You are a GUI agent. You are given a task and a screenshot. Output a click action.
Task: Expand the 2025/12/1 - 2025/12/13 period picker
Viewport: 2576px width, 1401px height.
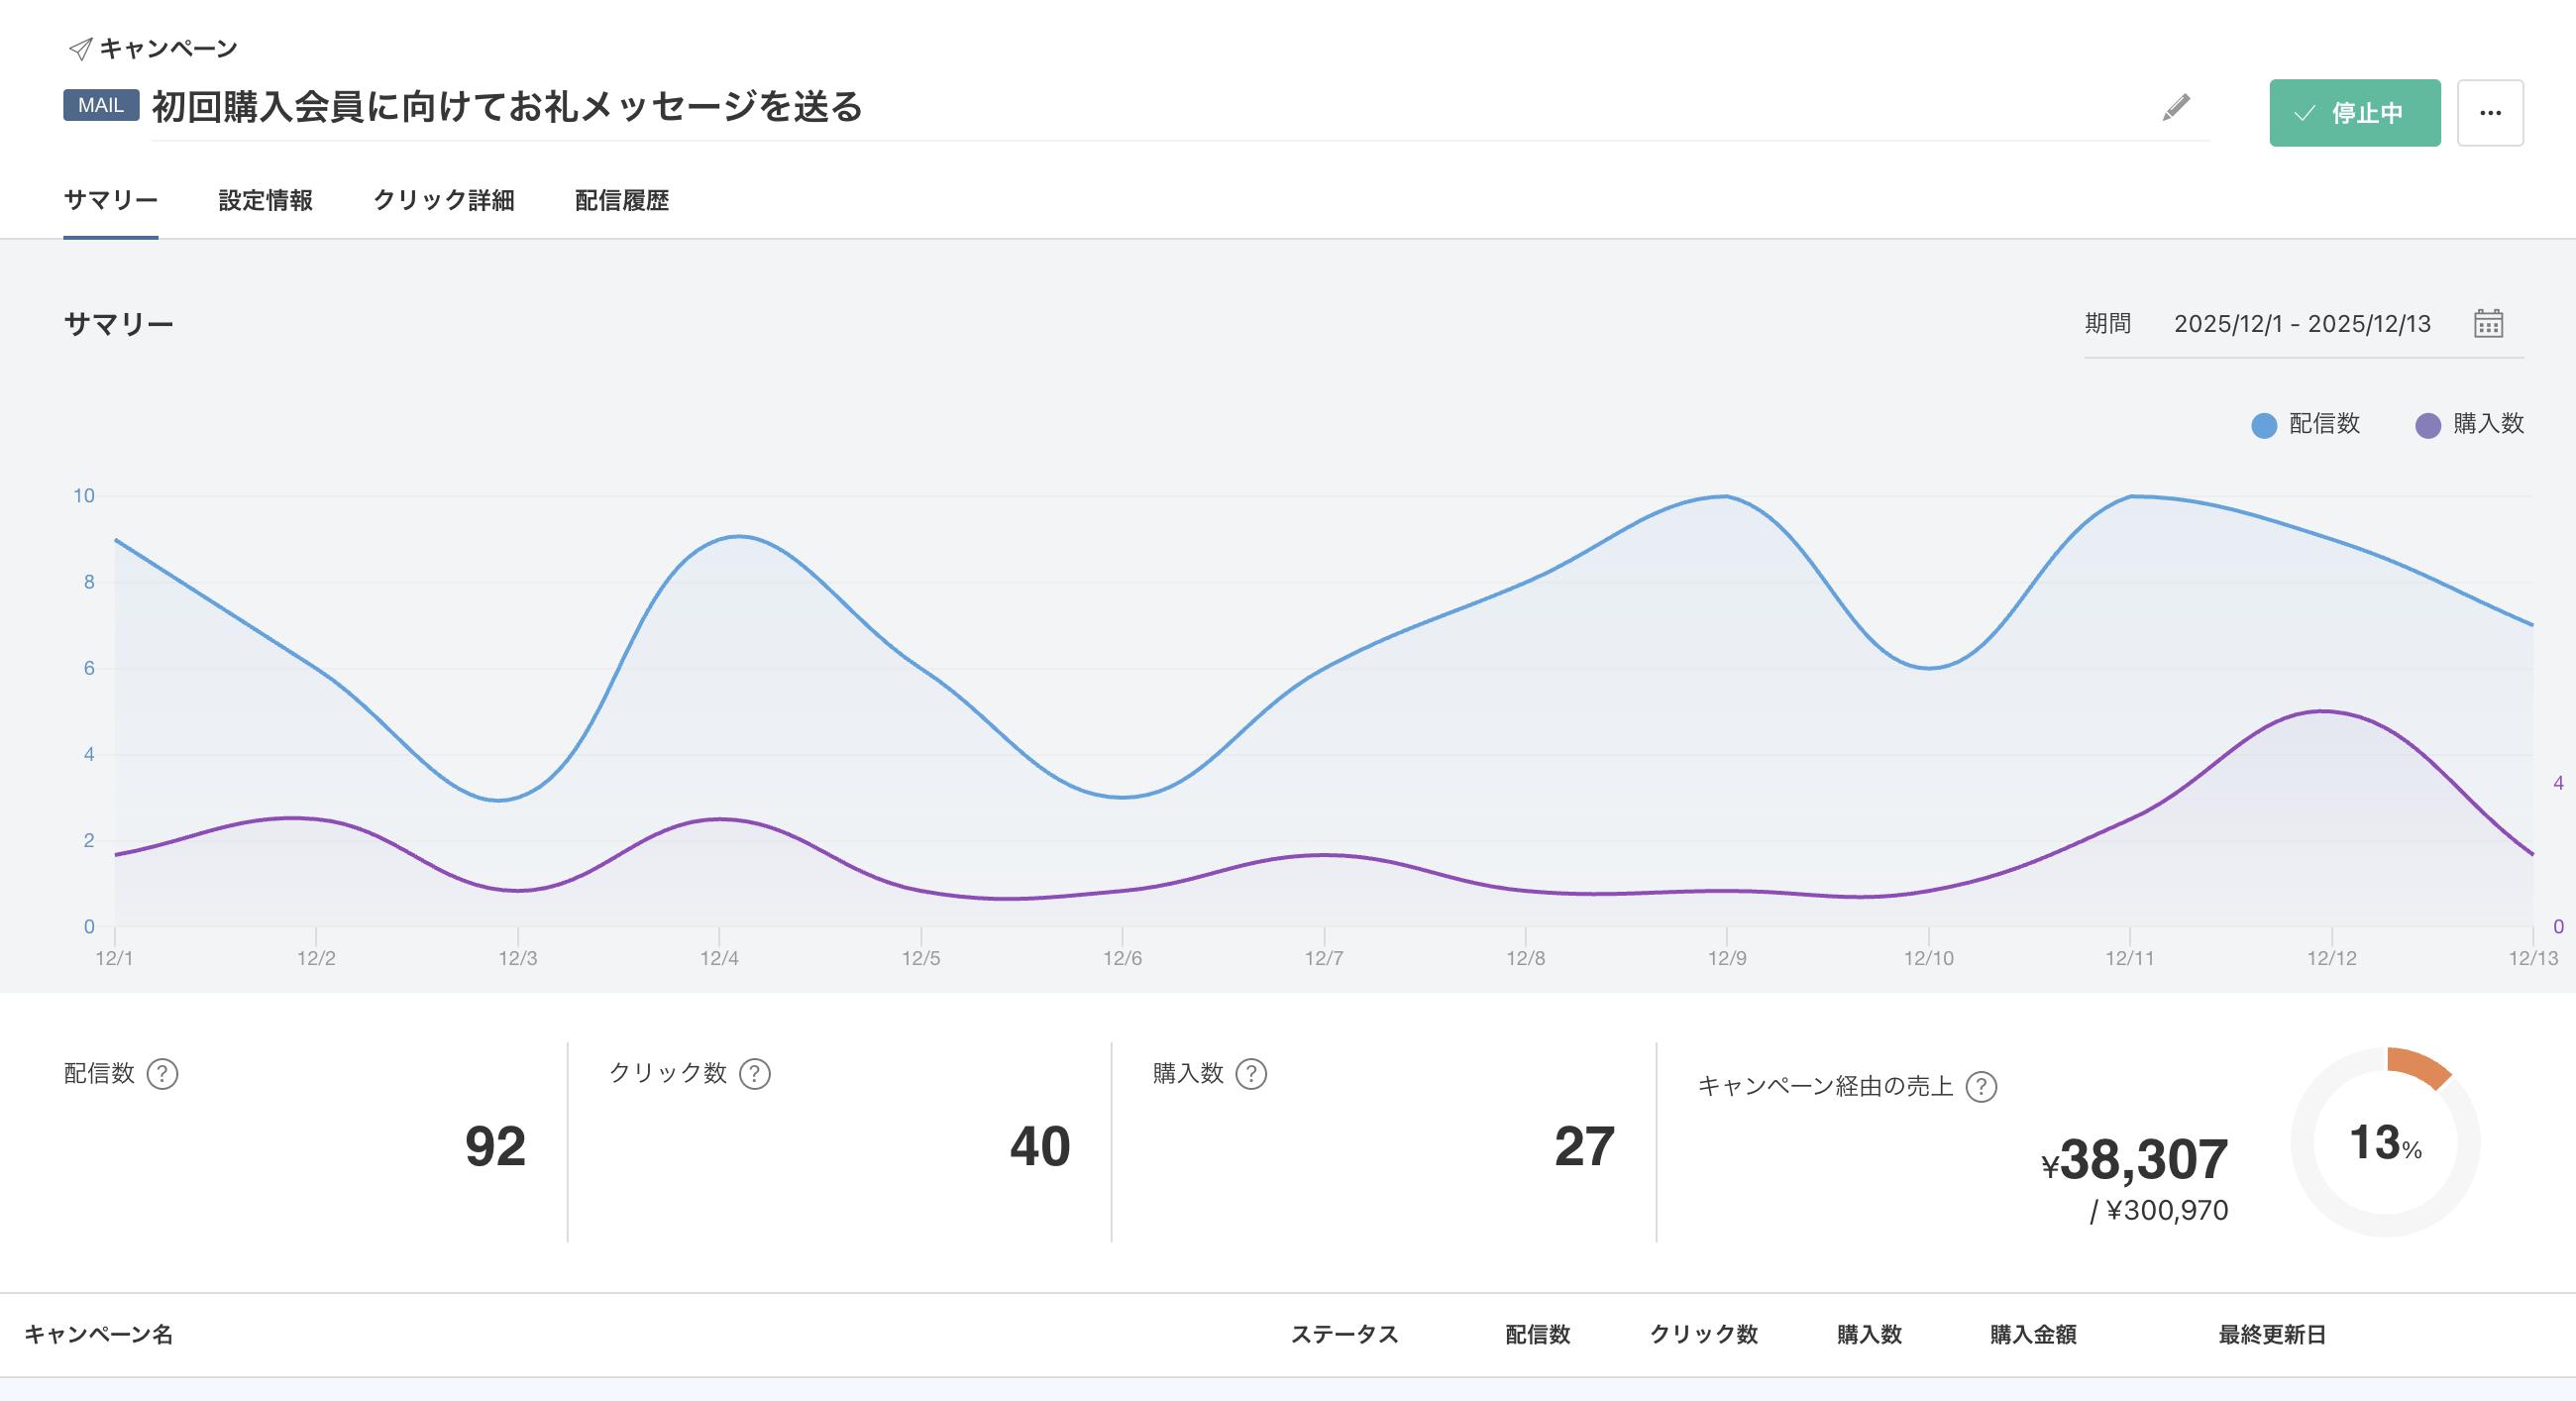(x=2302, y=323)
